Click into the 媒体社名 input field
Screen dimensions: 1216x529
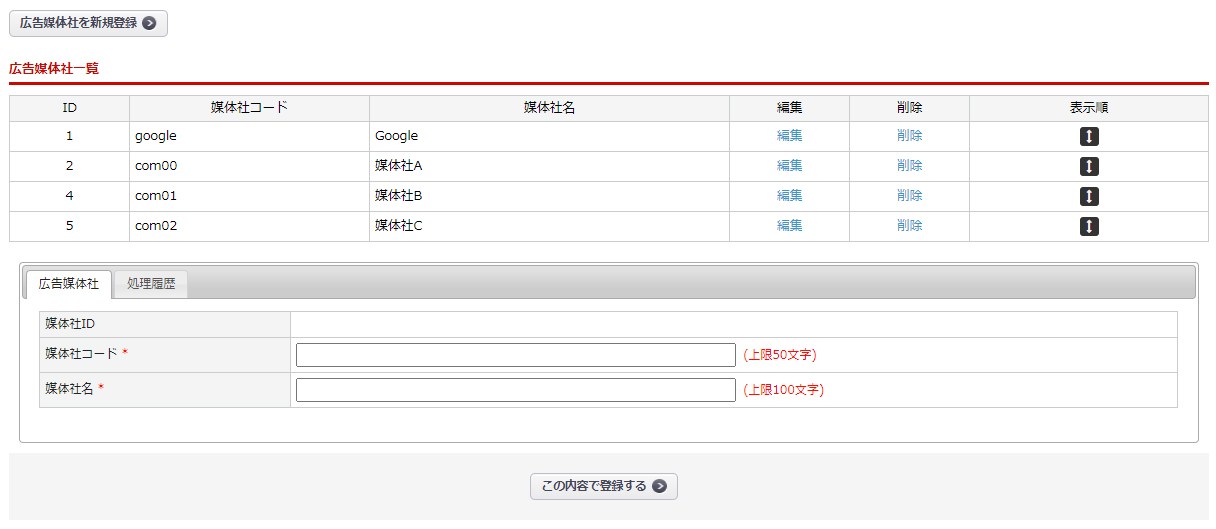(515, 390)
